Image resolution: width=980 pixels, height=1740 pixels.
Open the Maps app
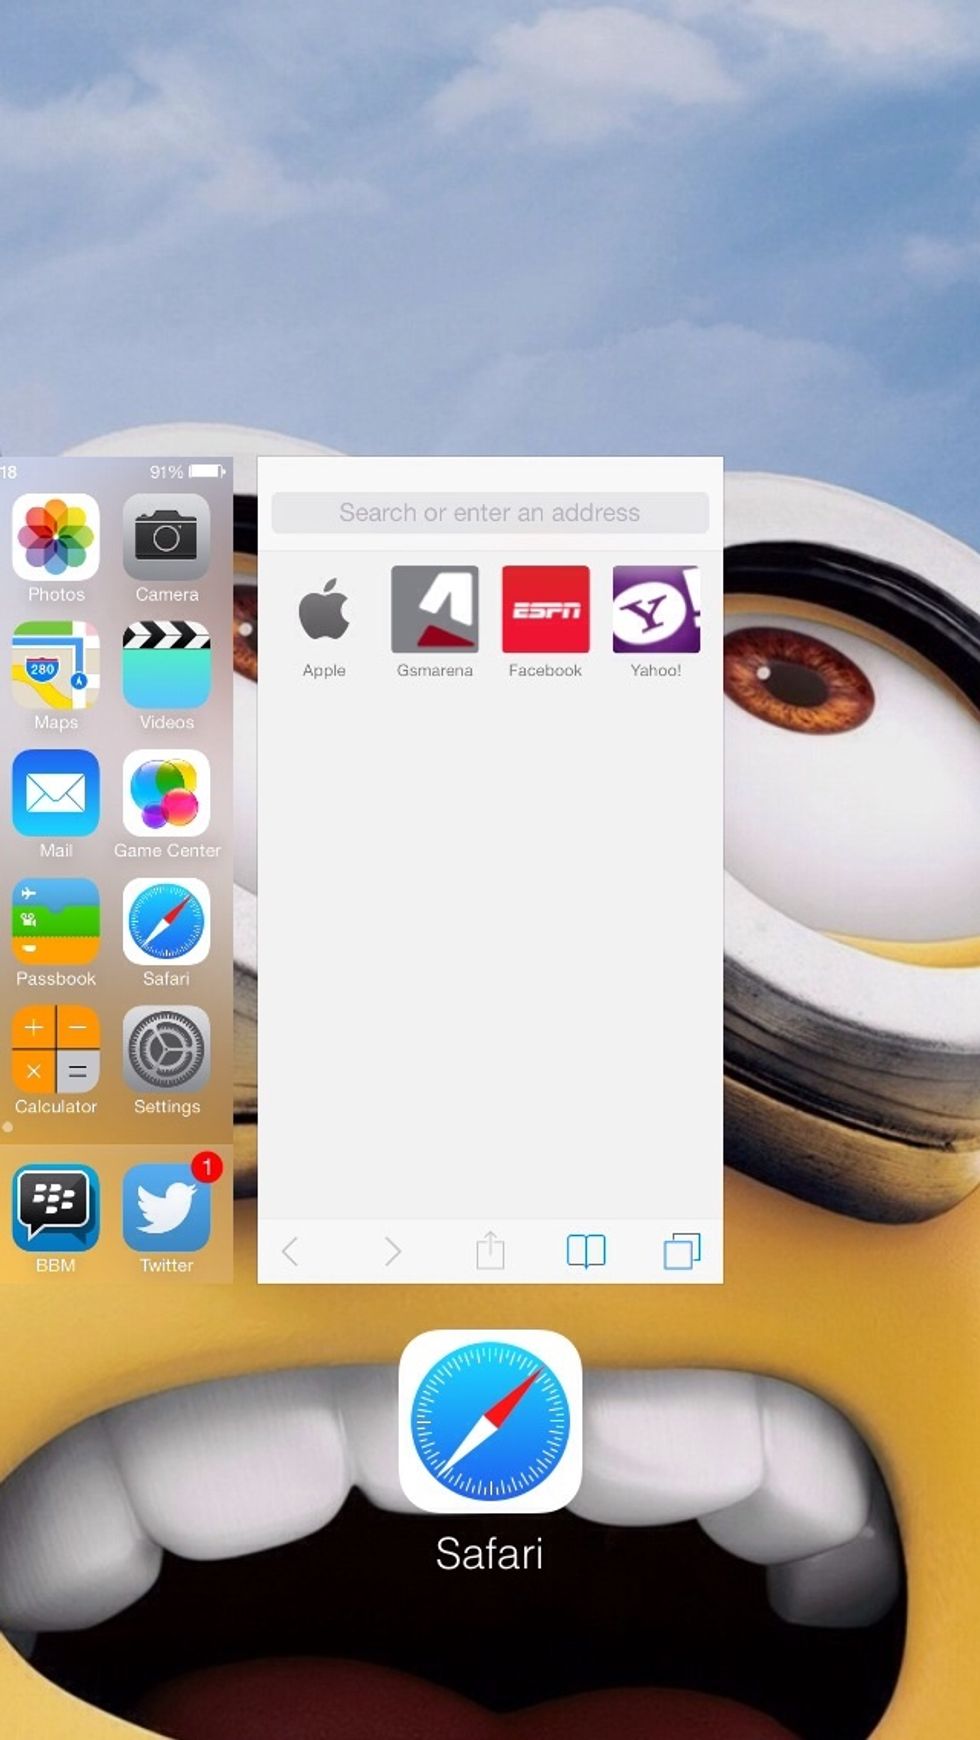tap(56, 665)
